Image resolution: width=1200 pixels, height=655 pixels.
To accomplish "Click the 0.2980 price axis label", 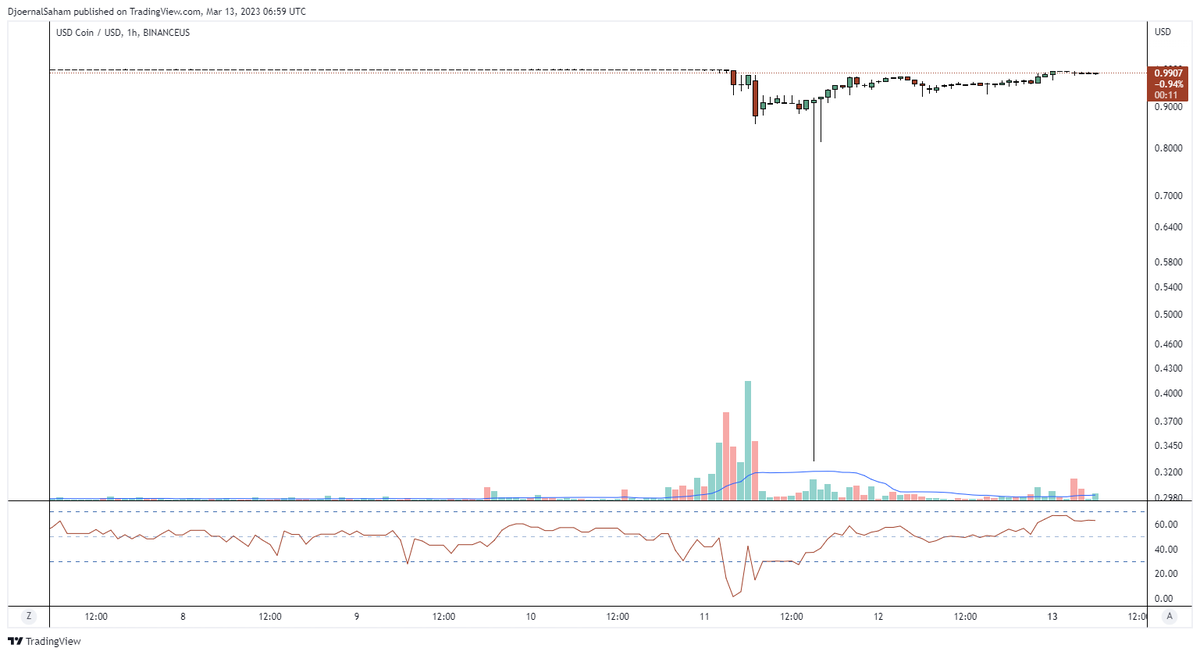I will pos(1169,497).
